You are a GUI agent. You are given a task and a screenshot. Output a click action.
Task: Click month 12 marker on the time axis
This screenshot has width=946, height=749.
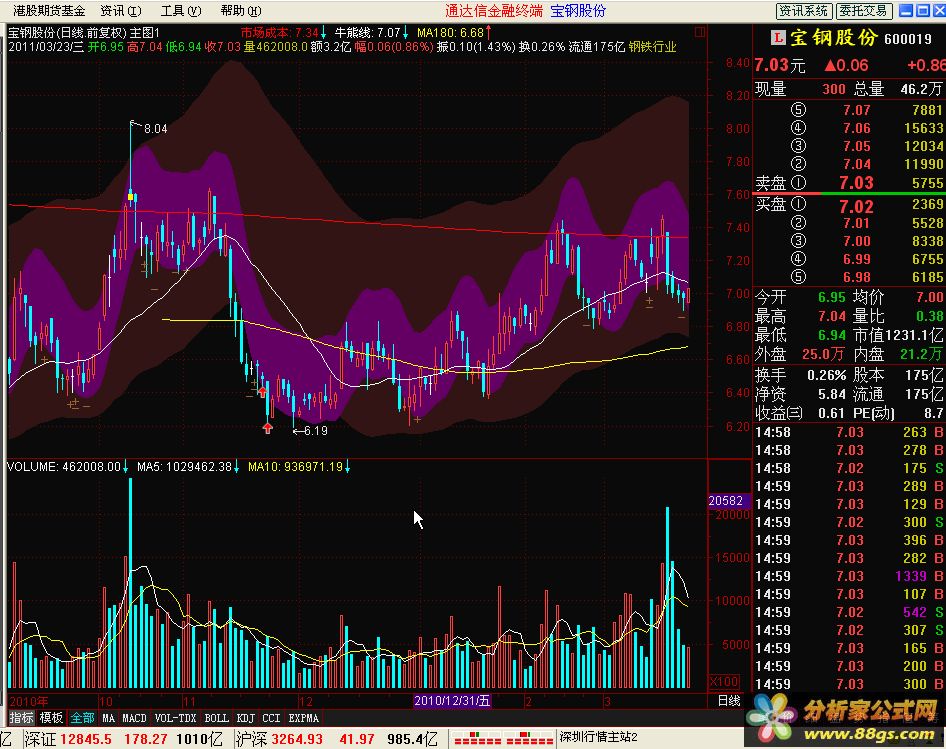(306, 701)
